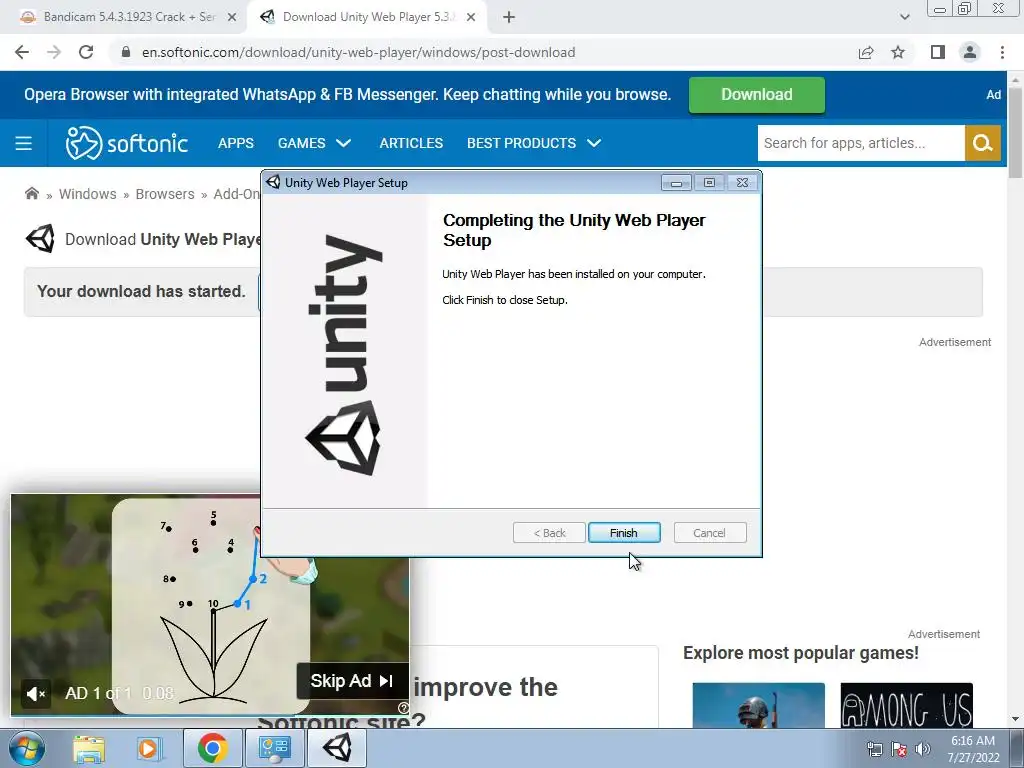
Task: Expand the GAMES dropdown
Action: pyautogui.click(x=314, y=143)
